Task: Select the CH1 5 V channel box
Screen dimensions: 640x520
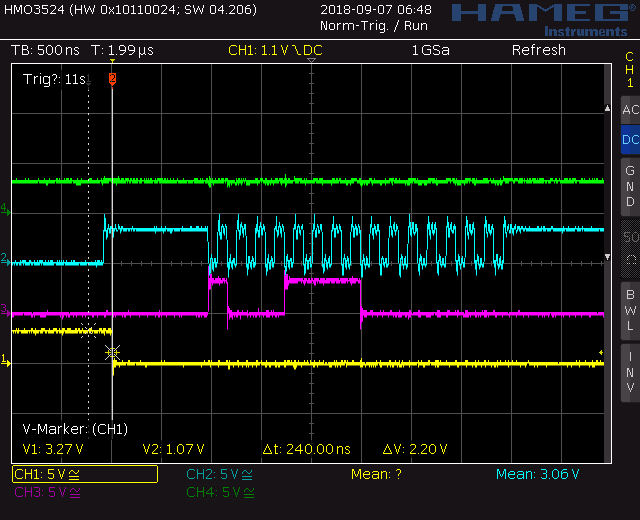Action: point(85,474)
